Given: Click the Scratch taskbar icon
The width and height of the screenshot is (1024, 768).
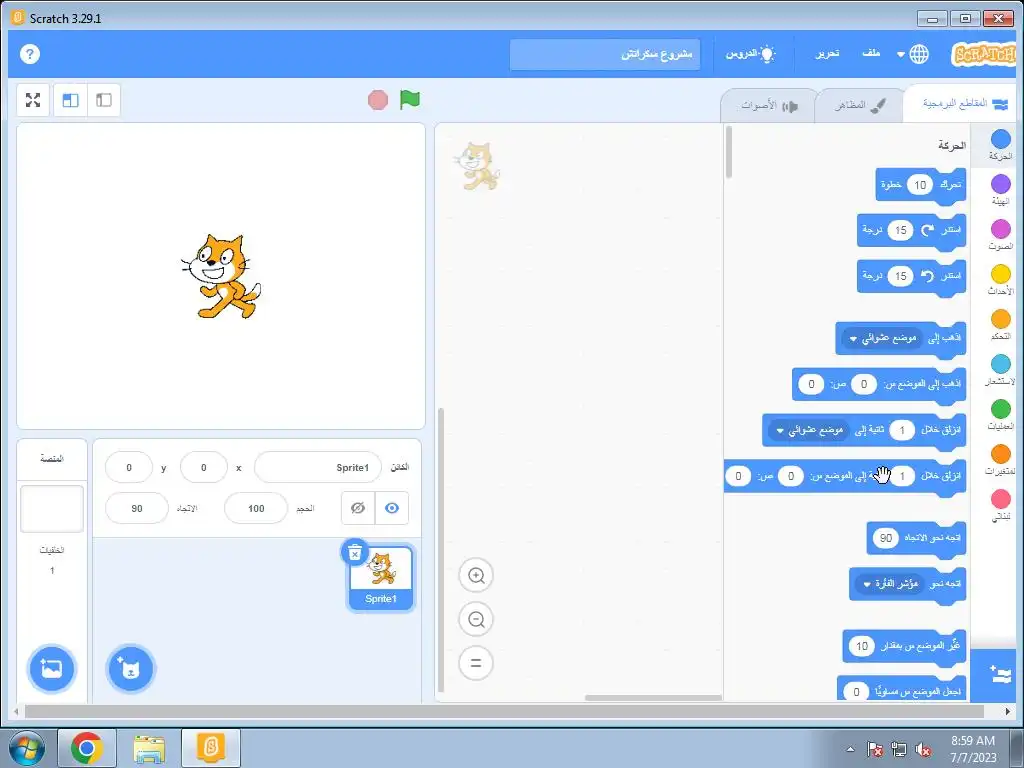Looking at the screenshot, I should coord(211,748).
